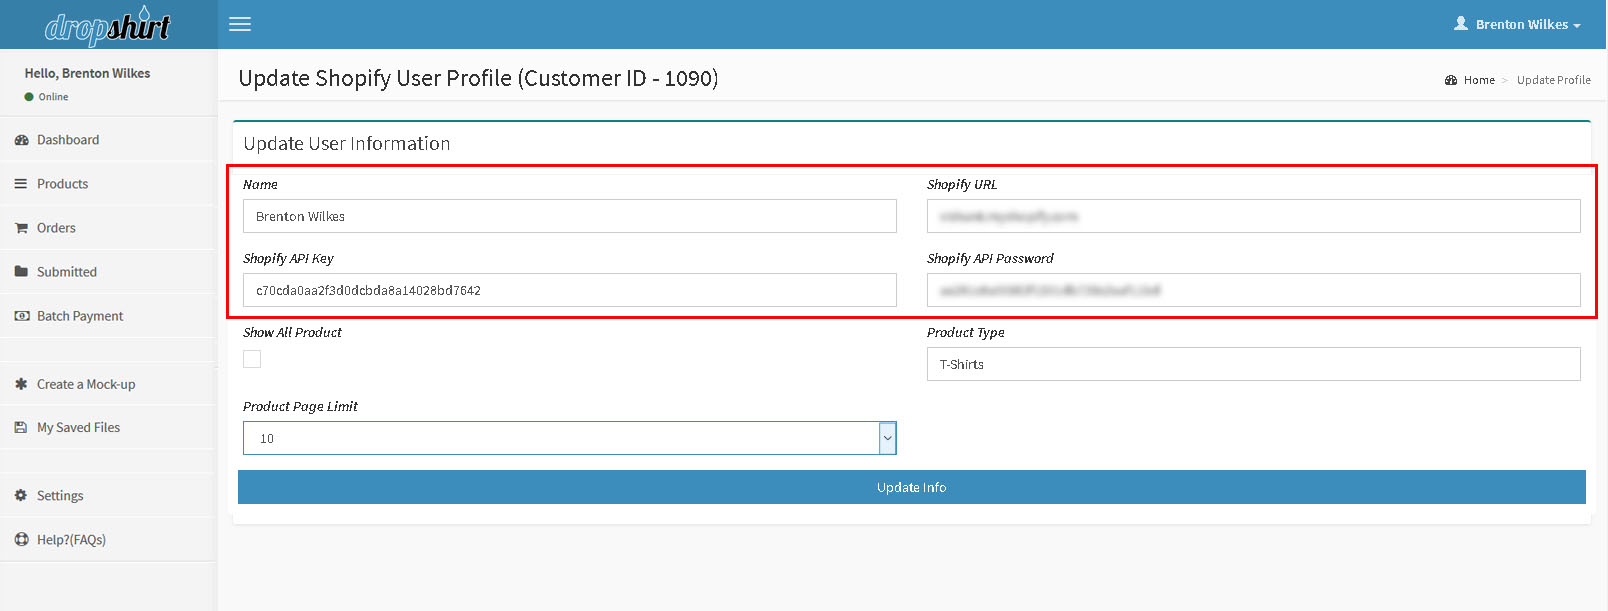Click Update User Information heading

pos(347,144)
